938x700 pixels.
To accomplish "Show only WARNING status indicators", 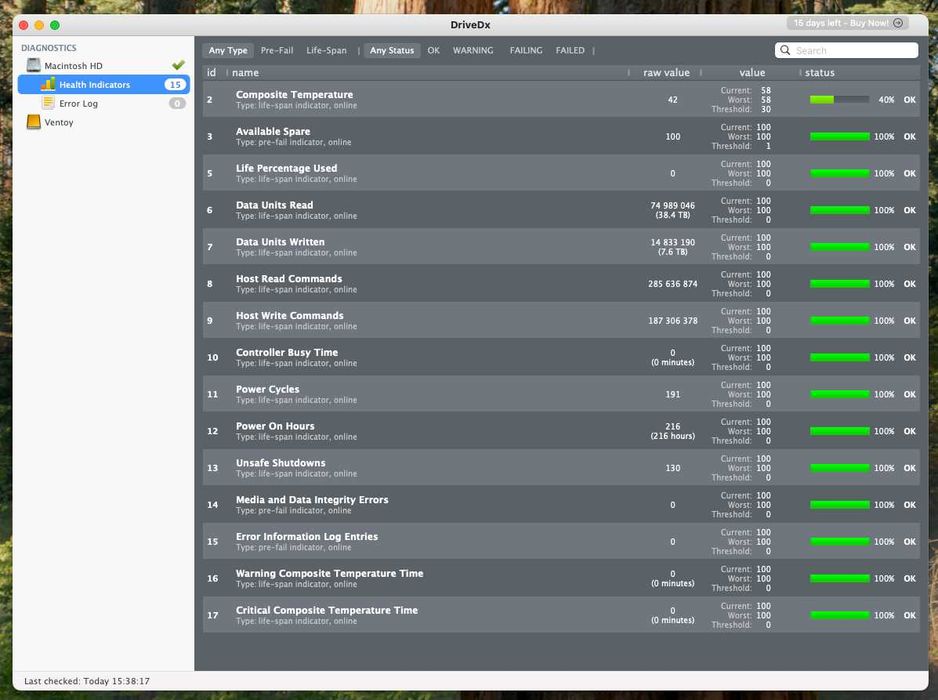I will (x=473, y=50).
